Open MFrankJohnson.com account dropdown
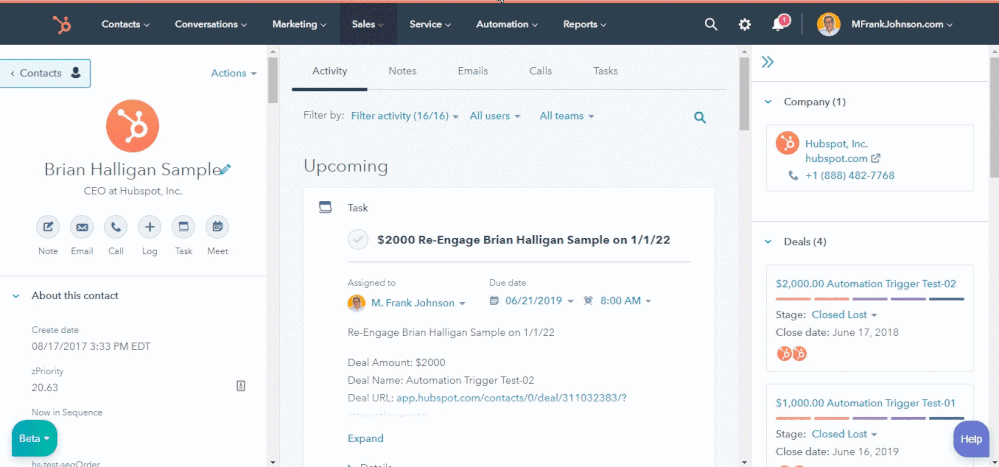This screenshot has width=999, height=467. click(x=902, y=24)
